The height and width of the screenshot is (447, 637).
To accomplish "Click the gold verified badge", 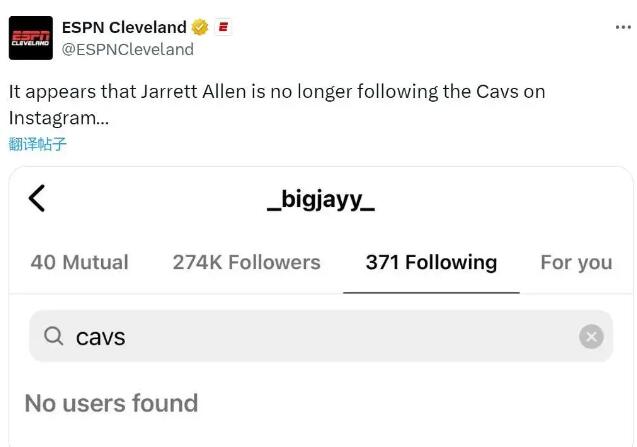I will [200, 27].
